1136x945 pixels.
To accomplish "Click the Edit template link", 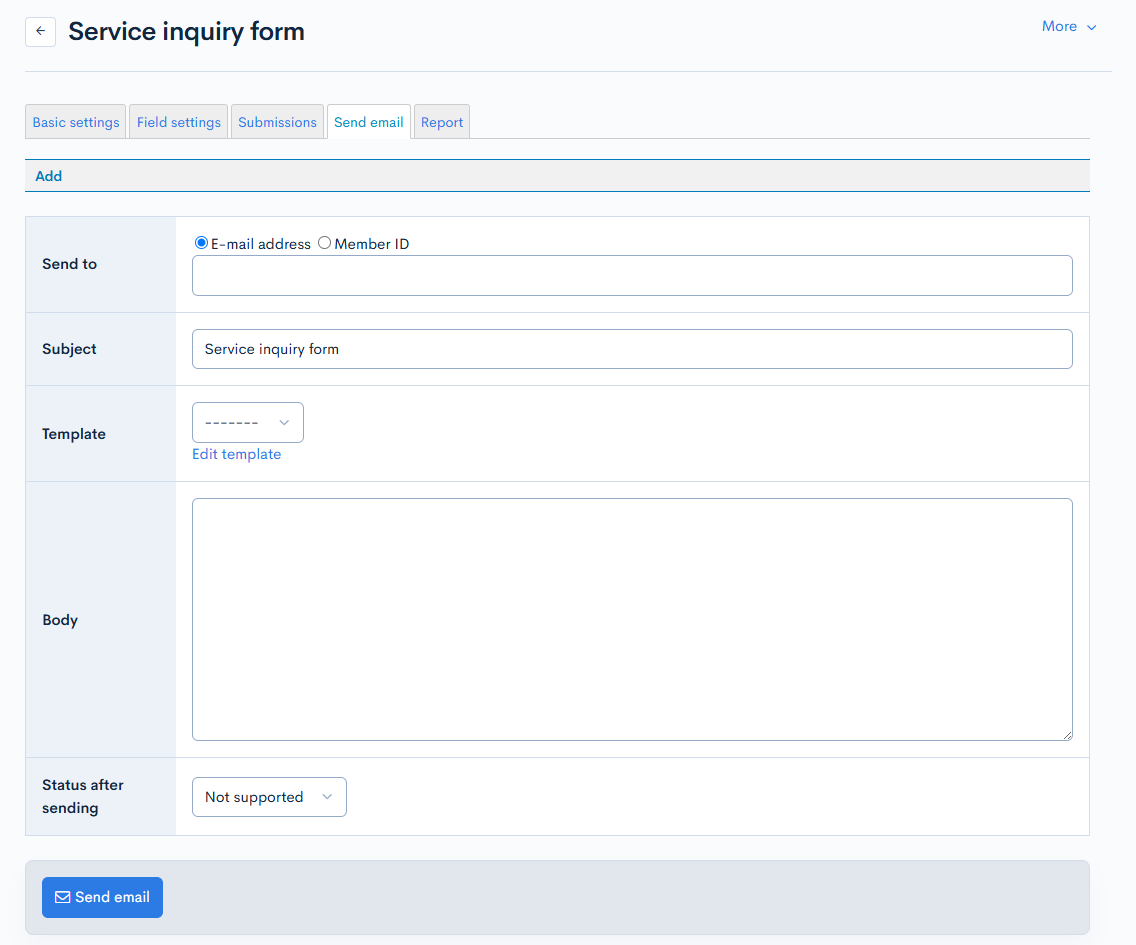I will 236,454.
